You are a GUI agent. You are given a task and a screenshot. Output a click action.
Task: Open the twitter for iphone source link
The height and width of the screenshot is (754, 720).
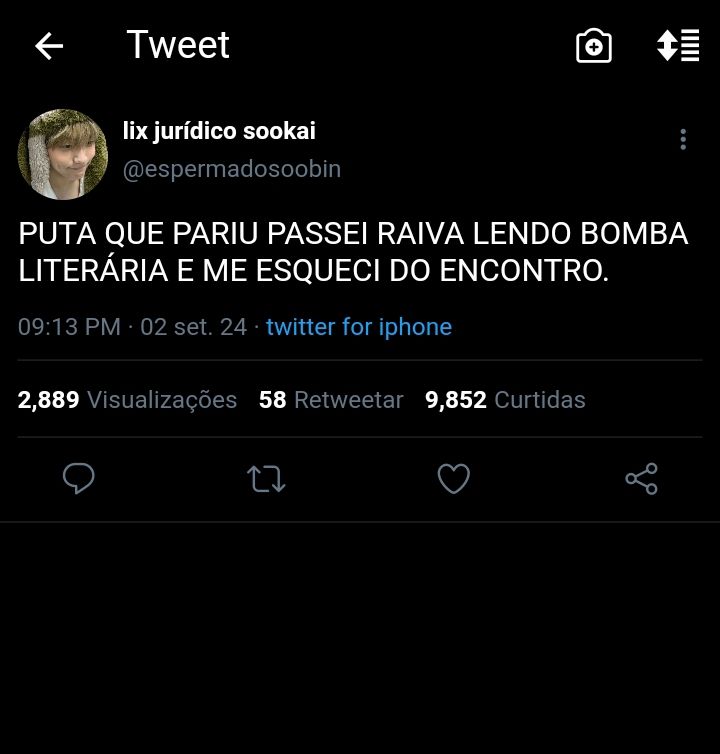point(359,327)
